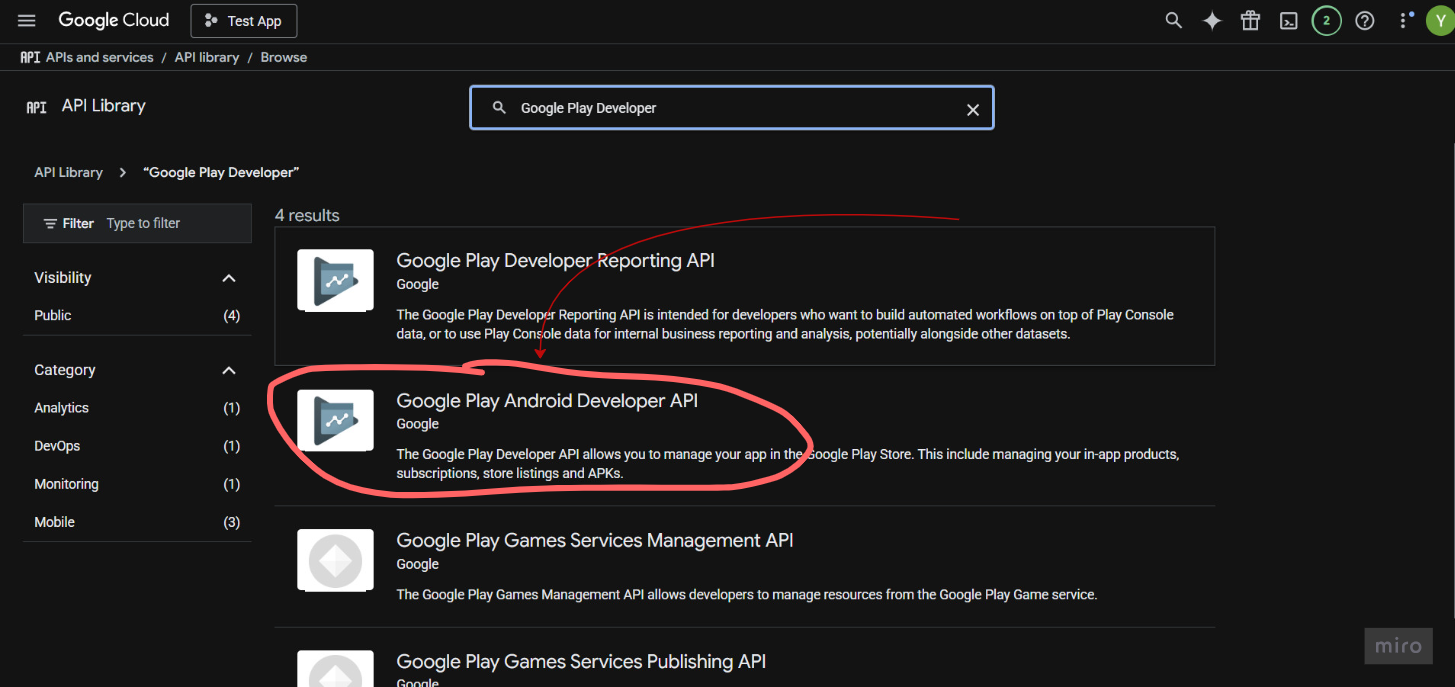
Task: Click the gift free trial icon
Action: tap(1250, 21)
